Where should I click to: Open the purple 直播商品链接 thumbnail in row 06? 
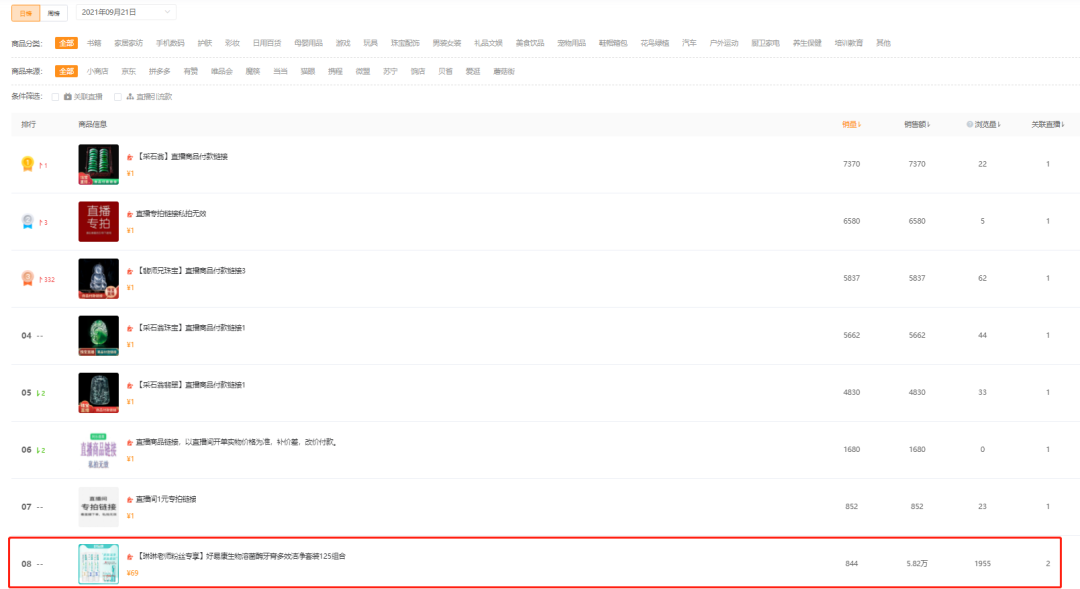pyautogui.click(x=98, y=450)
